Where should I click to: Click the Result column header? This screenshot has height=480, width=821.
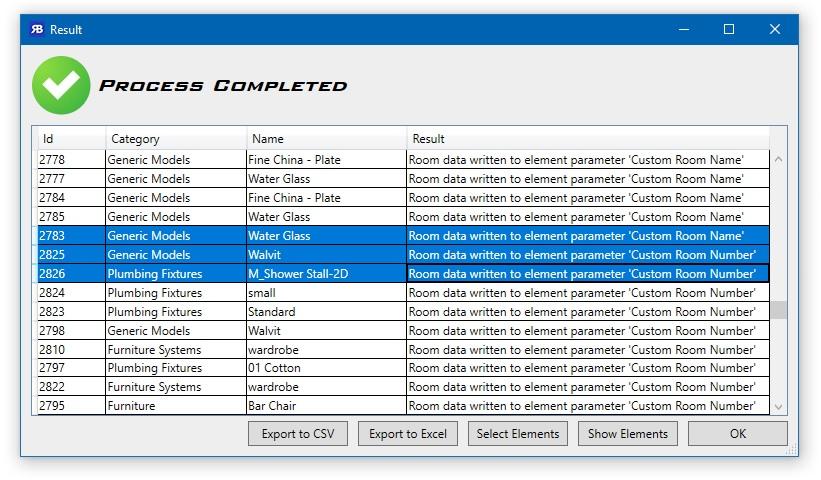coord(588,139)
